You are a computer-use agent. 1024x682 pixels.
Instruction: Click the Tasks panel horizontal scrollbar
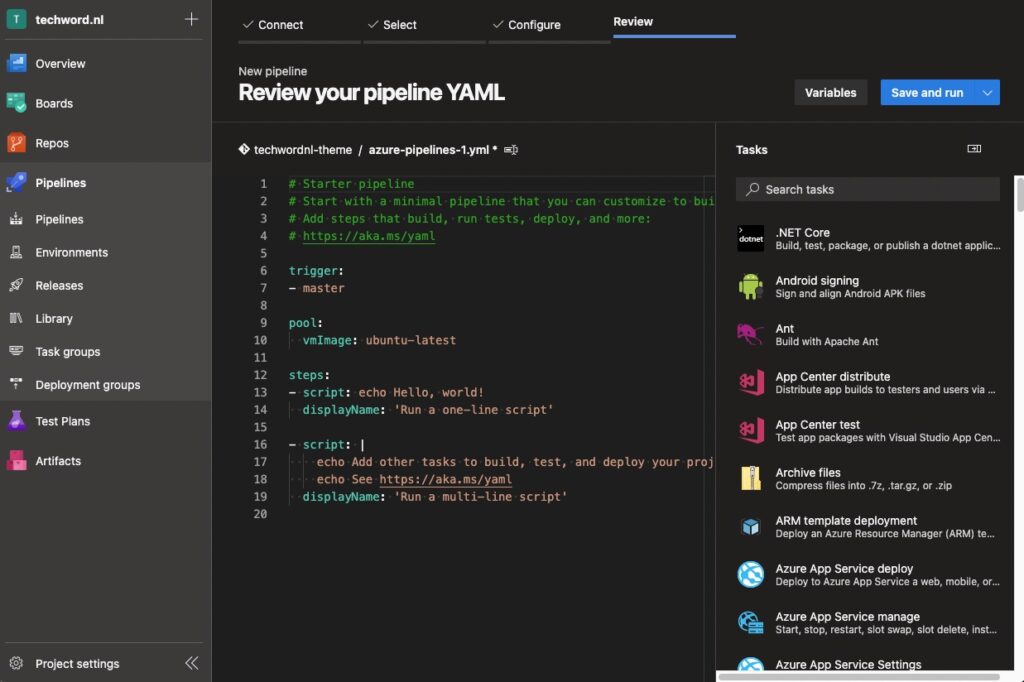pyautogui.click(x=859, y=677)
